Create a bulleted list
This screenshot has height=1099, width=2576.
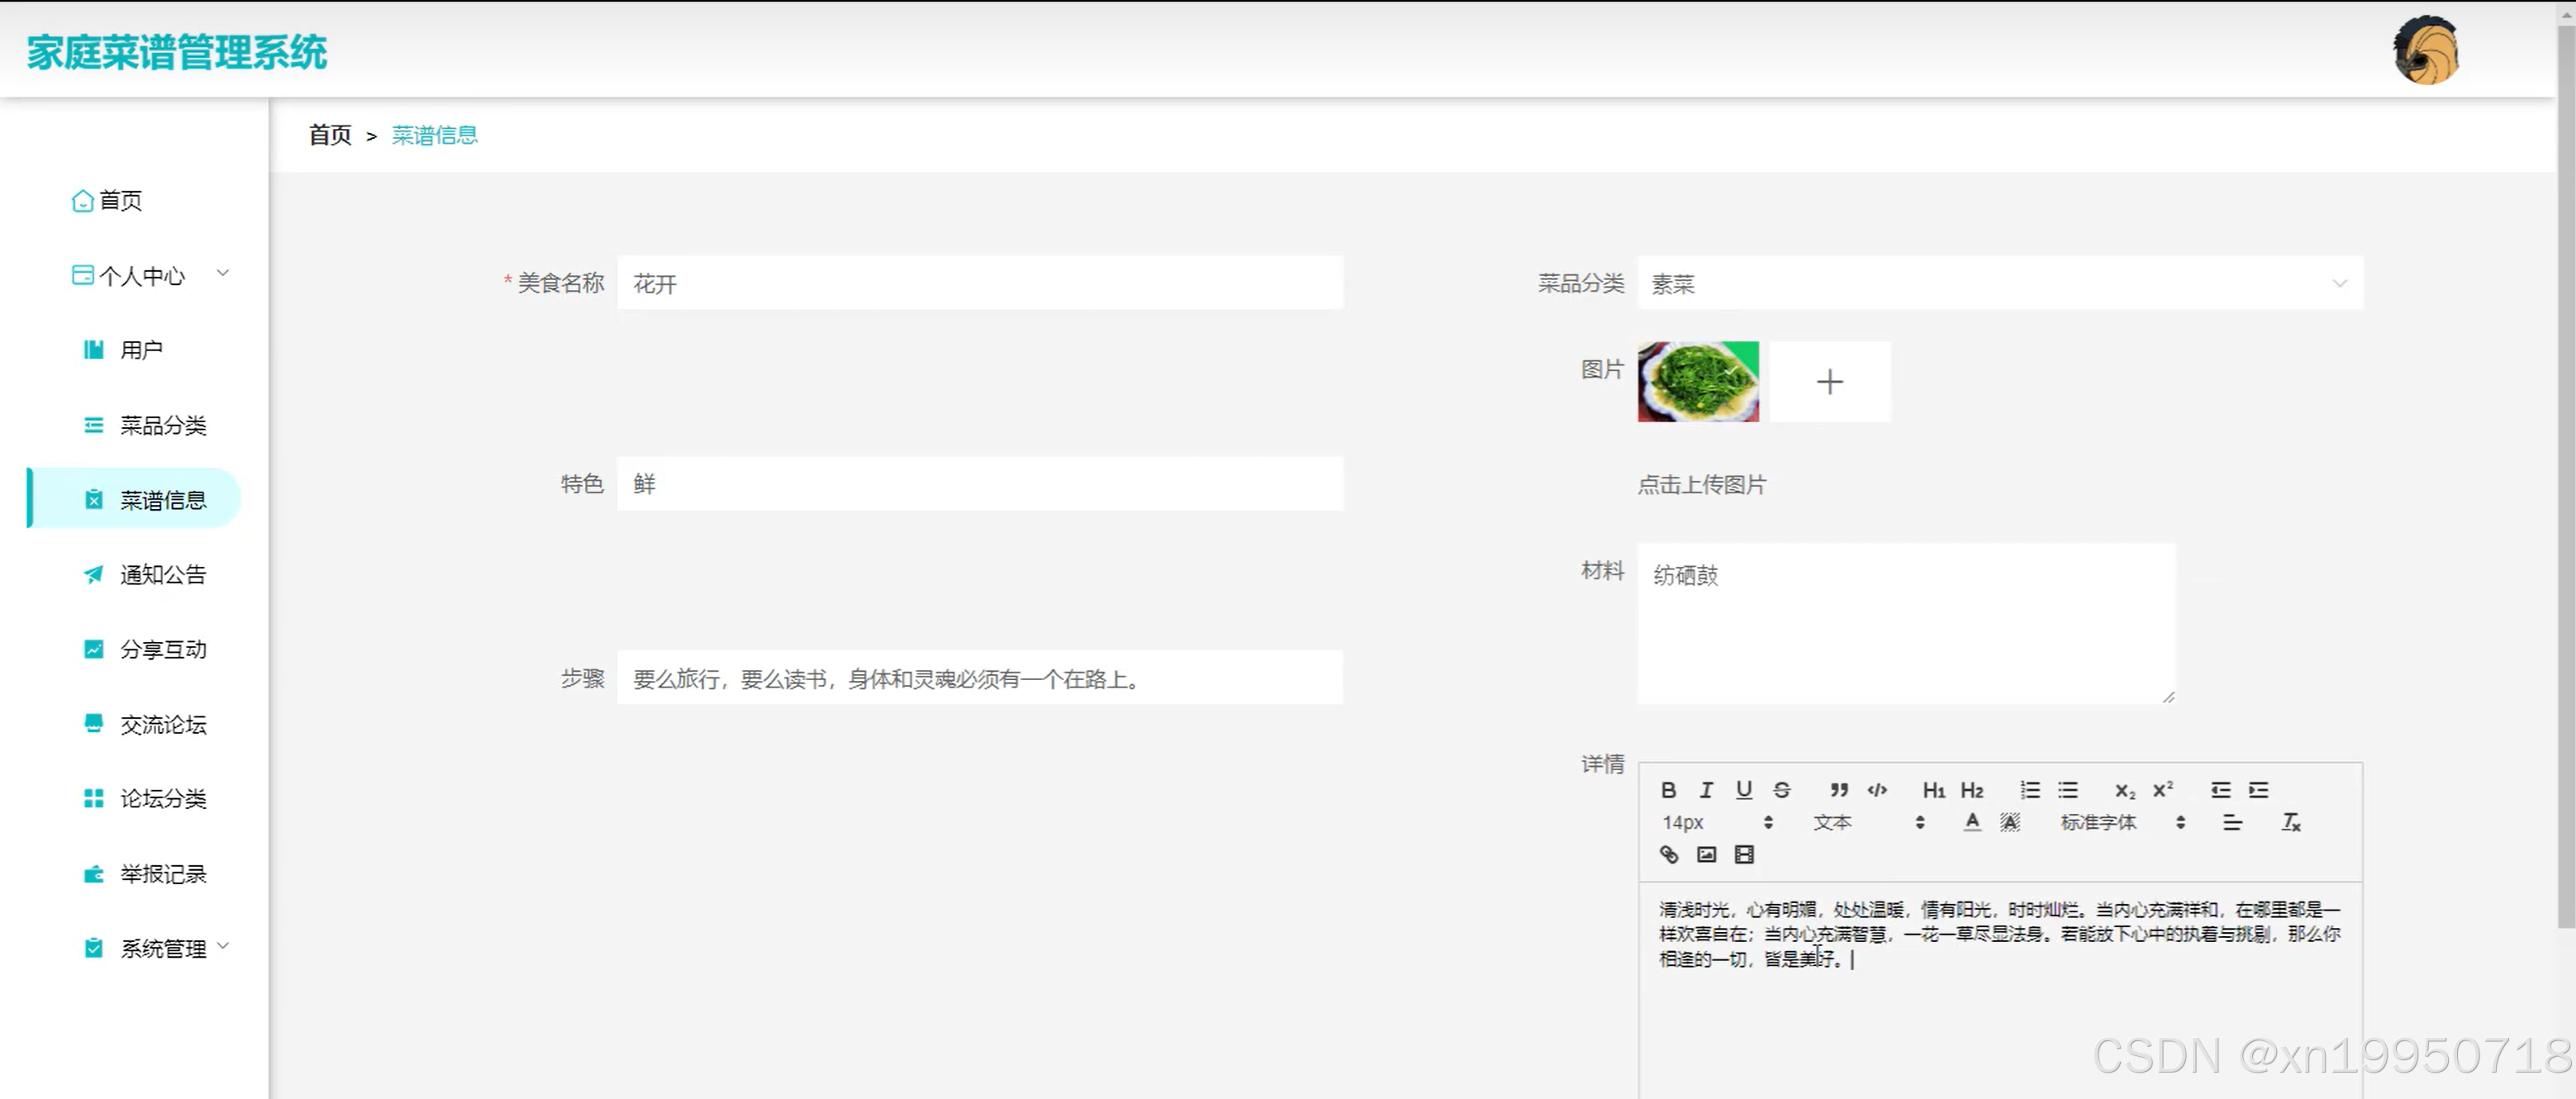pyautogui.click(x=2068, y=790)
